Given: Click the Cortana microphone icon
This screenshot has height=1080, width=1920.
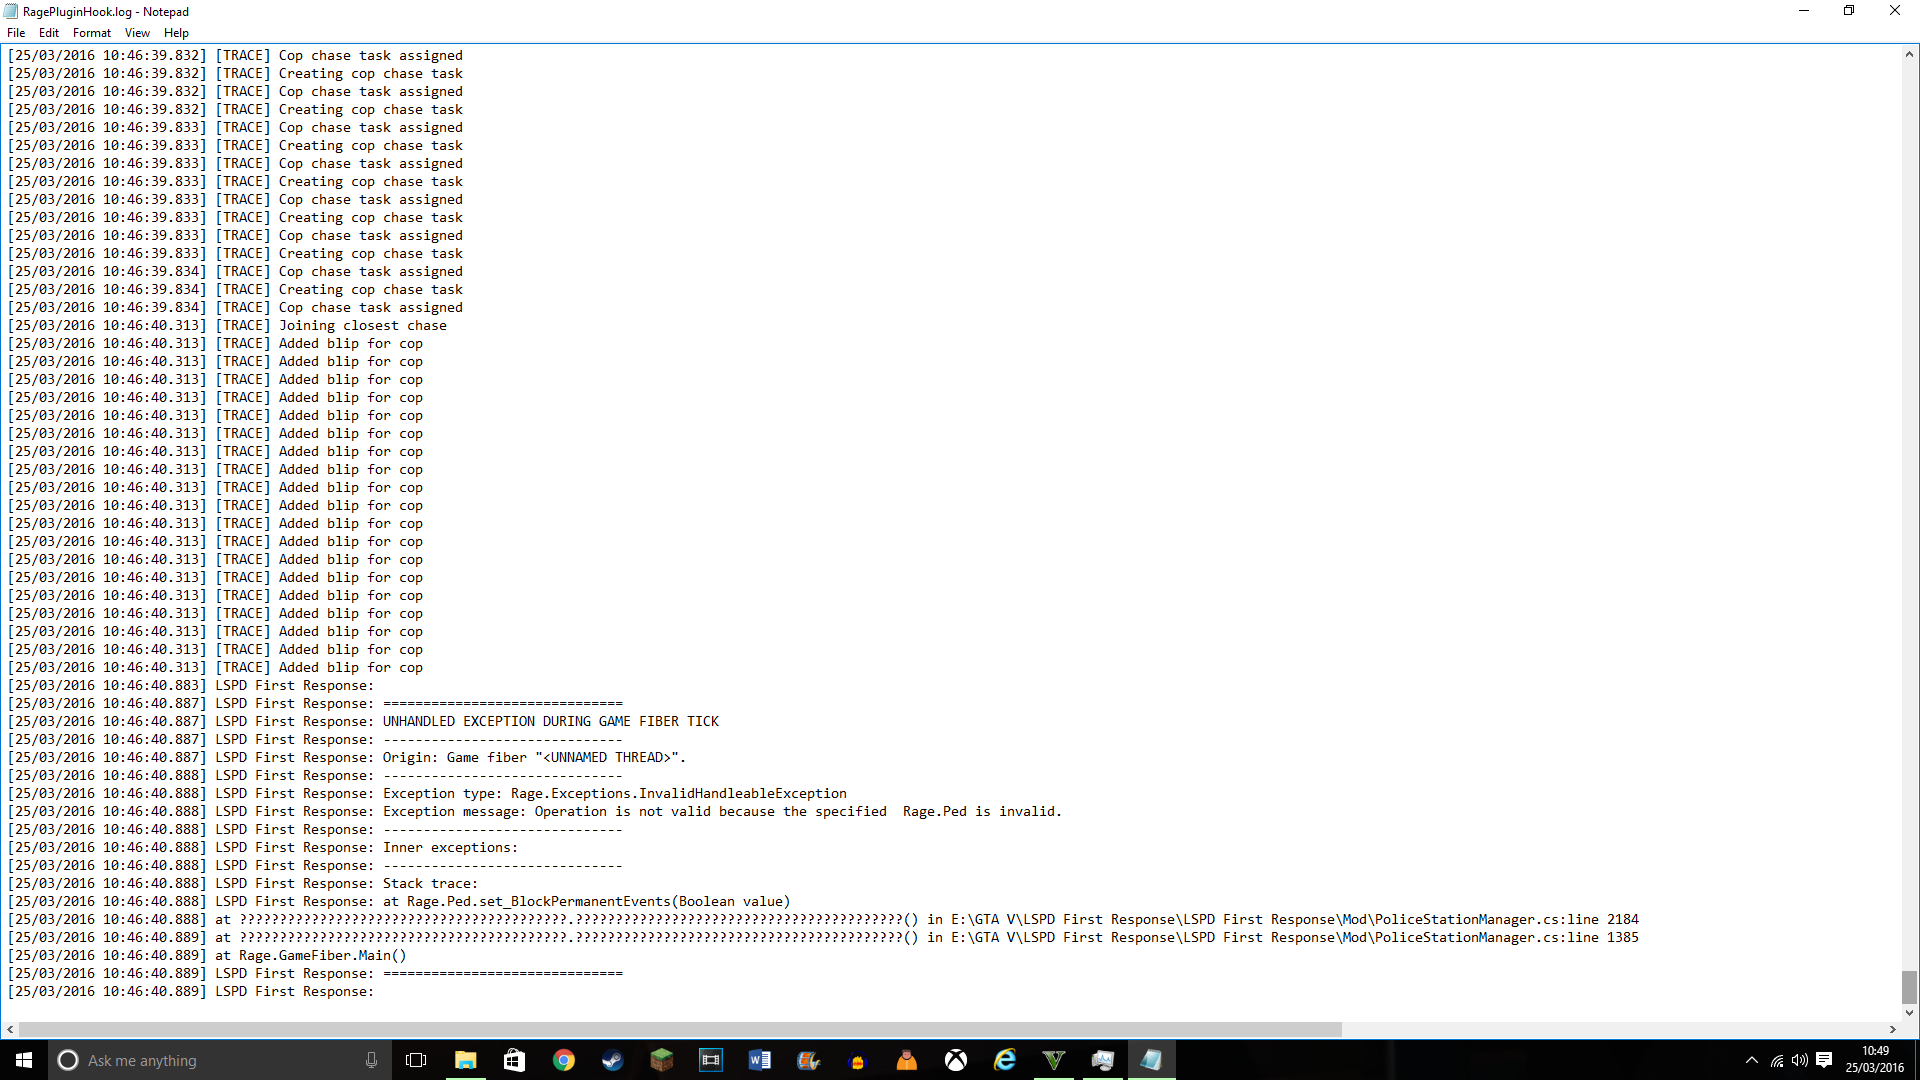Looking at the screenshot, I should click(x=371, y=1060).
